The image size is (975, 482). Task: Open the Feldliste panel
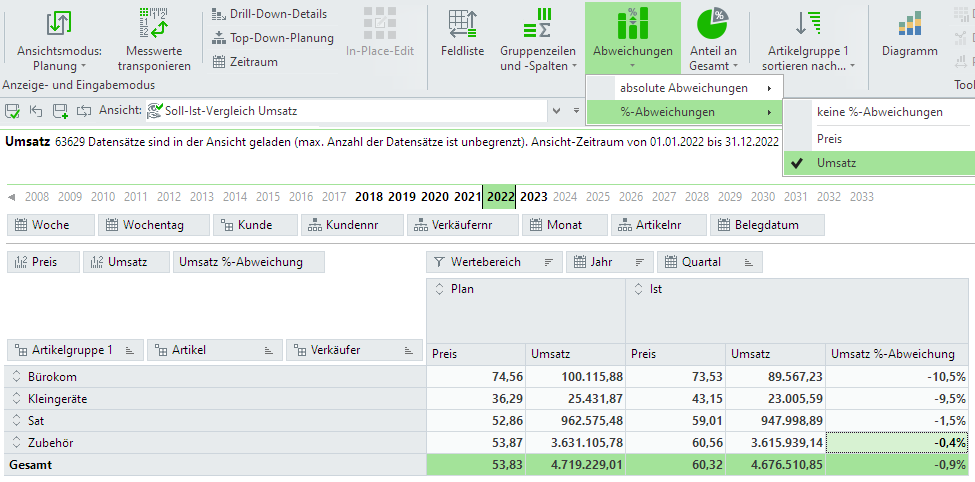pos(462,38)
